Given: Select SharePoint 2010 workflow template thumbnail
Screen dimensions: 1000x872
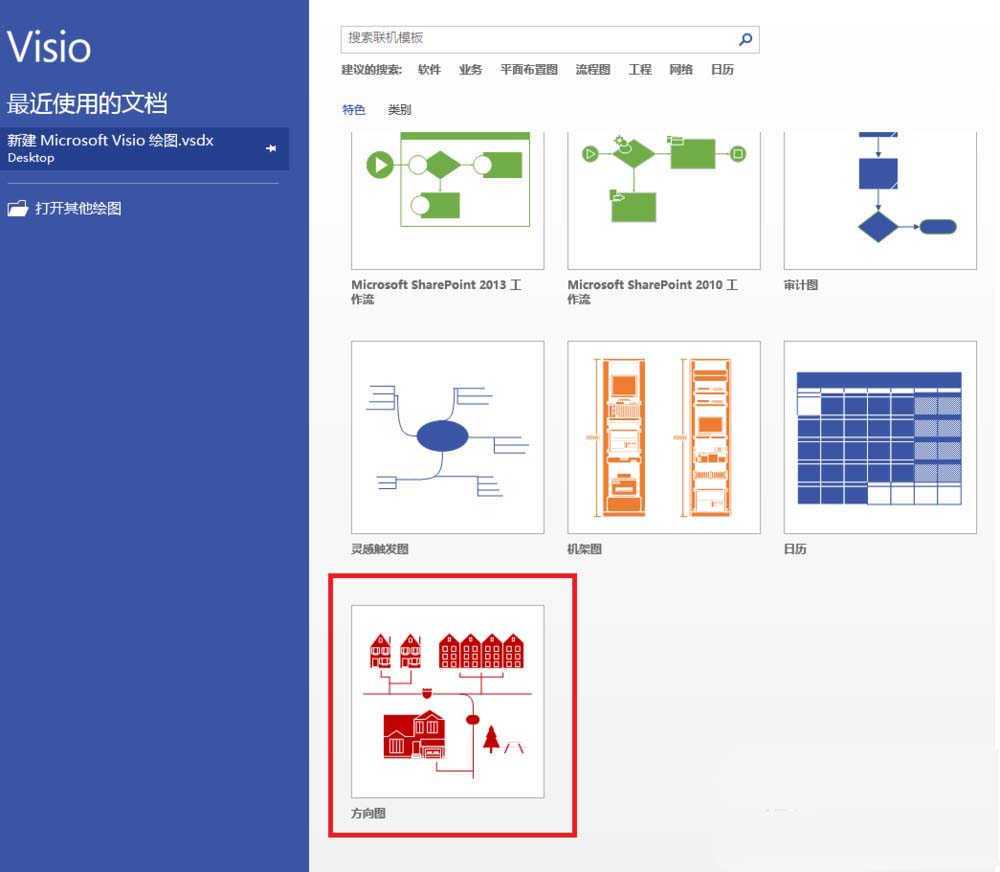Looking at the screenshot, I should [664, 200].
